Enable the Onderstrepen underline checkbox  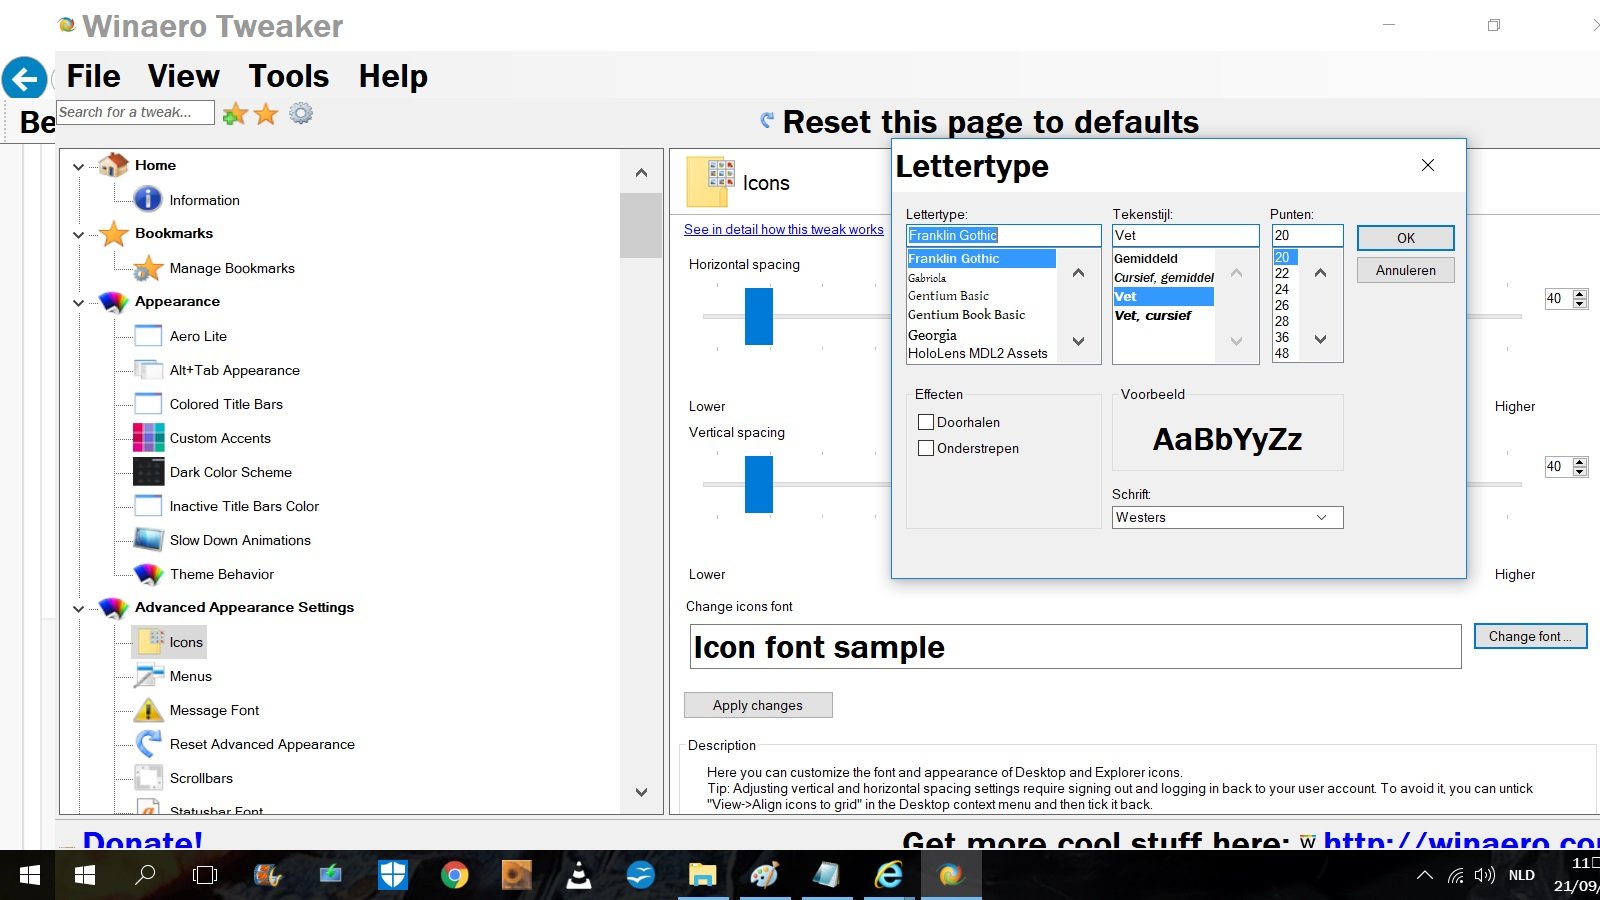pyautogui.click(x=926, y=448)
